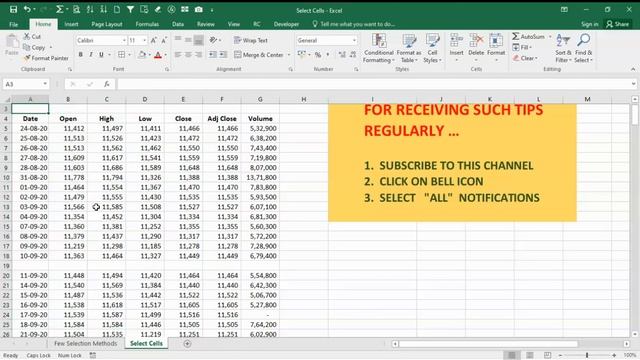Toggle underline formatting
The height and width of the screenshot is (360, 640).
pyautogui.click(x=101, y=55)
